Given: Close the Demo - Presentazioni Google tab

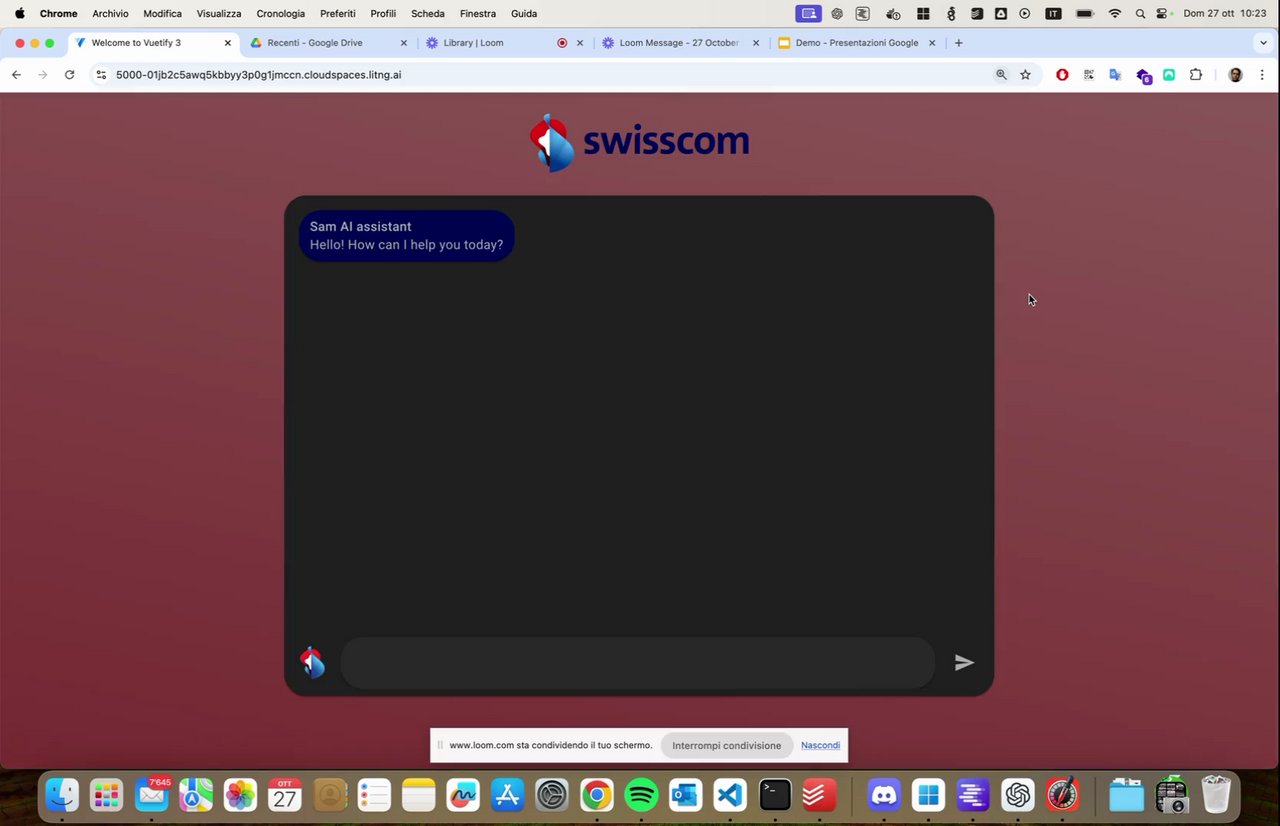Looking at the screenshot, I should click(932, 43).
